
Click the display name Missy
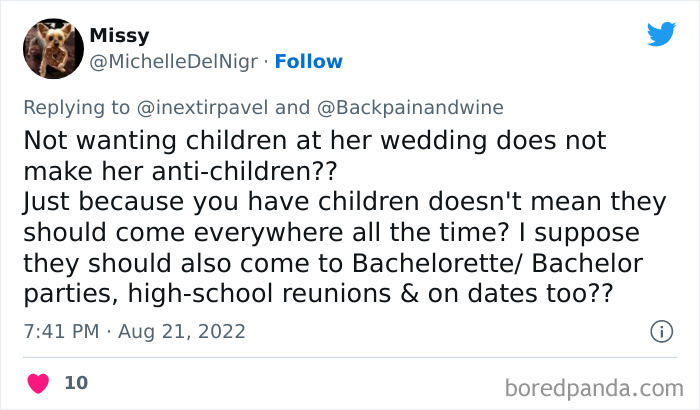pyautogui.click(x=119, y=36)
